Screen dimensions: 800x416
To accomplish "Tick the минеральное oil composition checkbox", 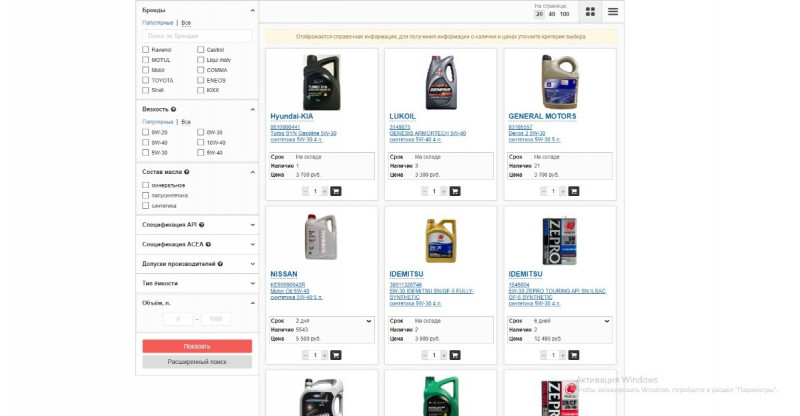I will (146, 185).
